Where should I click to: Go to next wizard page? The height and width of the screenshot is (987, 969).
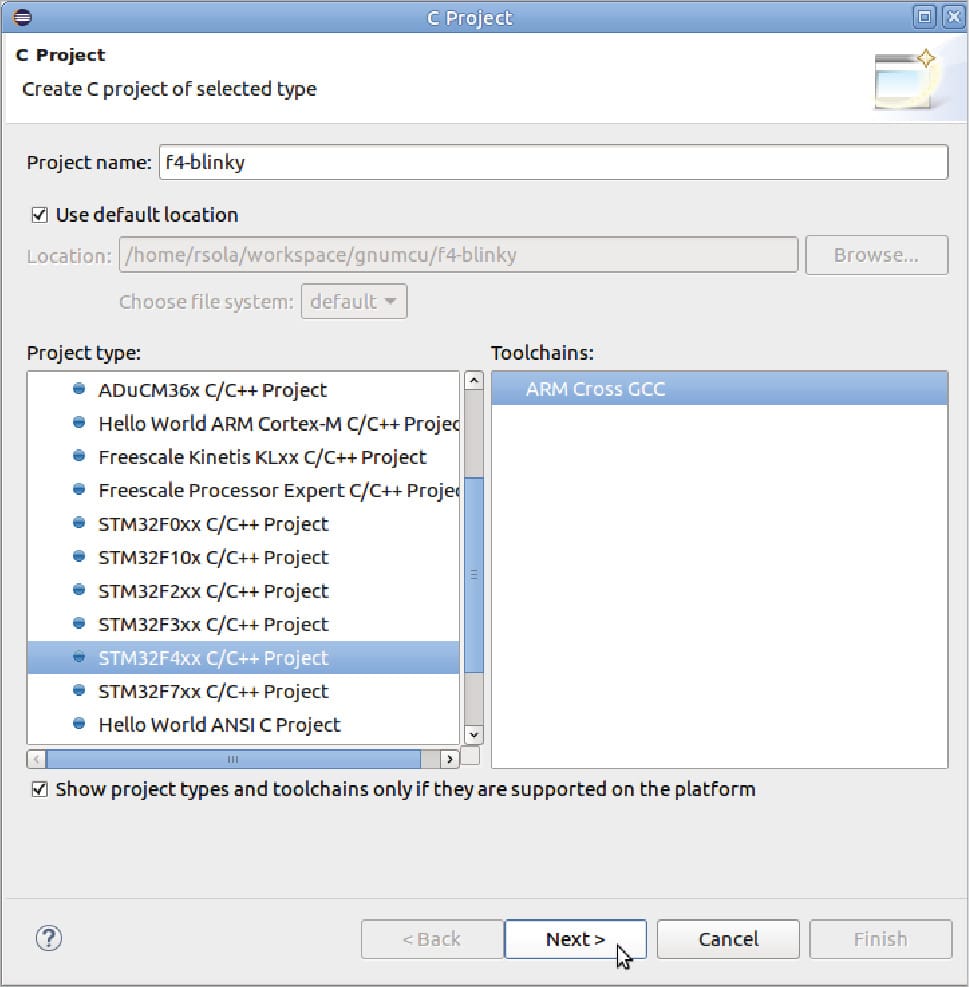point(575,939)
